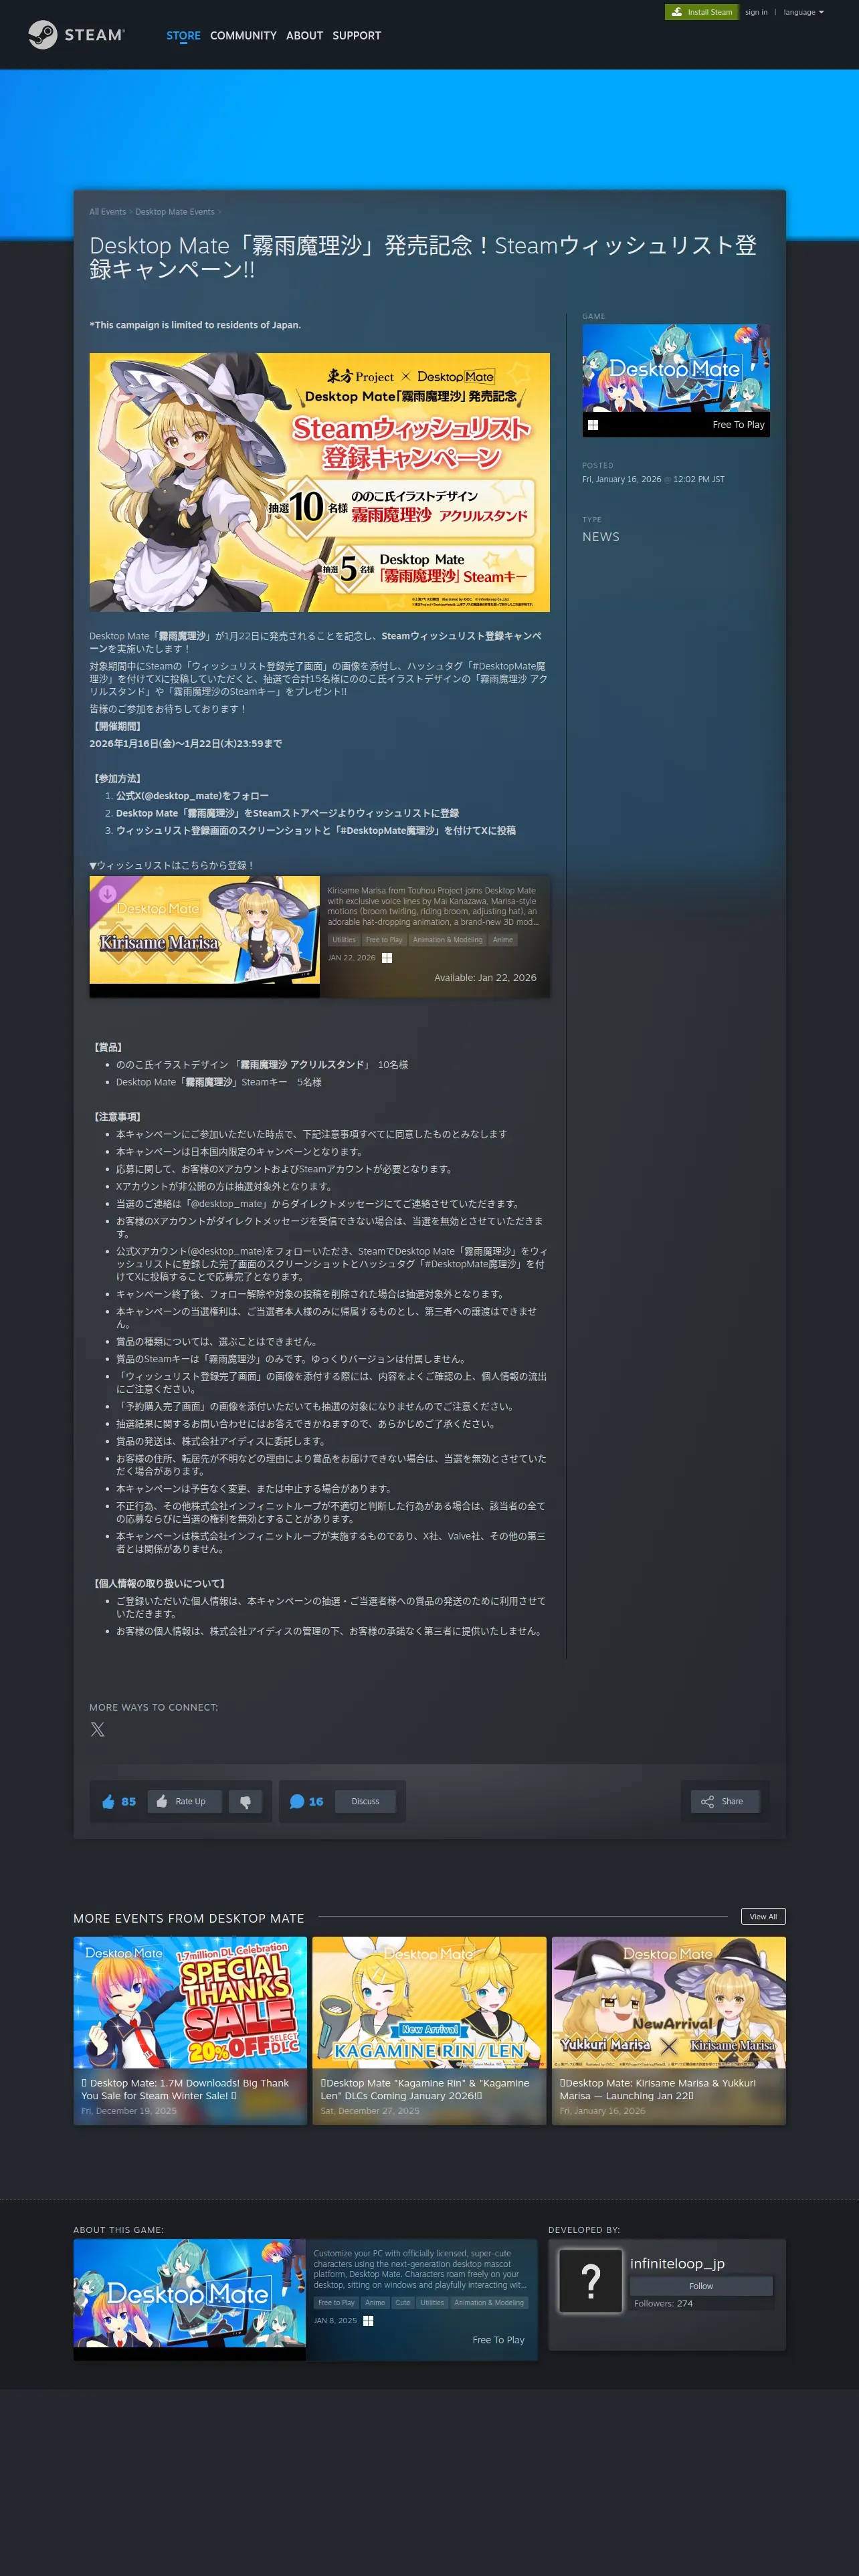Click the thumbs-down rate button
Viewport: 859px width, 2576px height.
click(x=245, y=1801)
